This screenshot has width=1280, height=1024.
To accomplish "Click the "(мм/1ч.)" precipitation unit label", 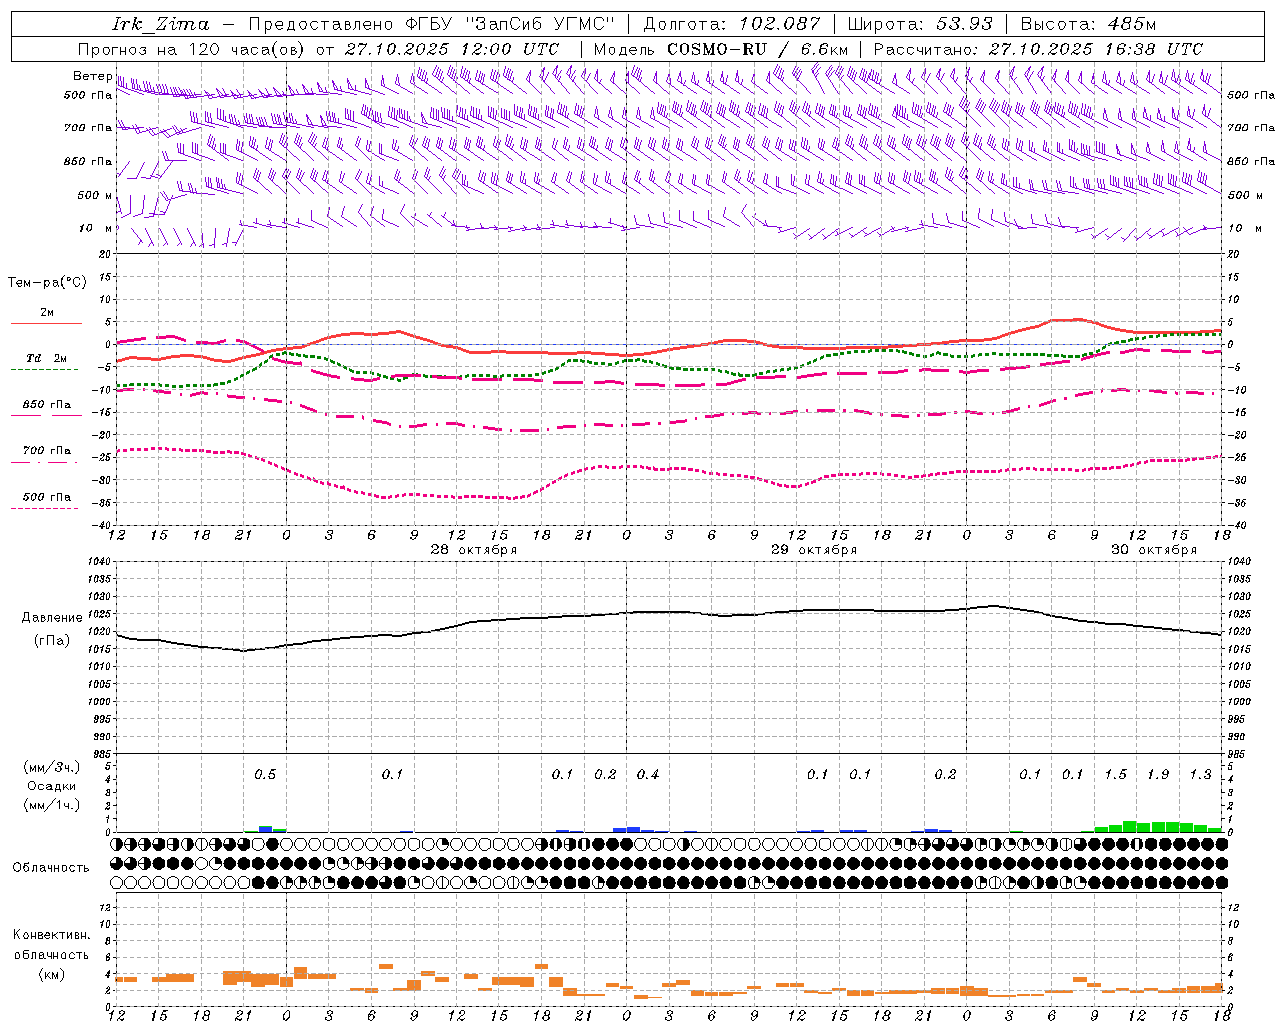I will point(52,805).
